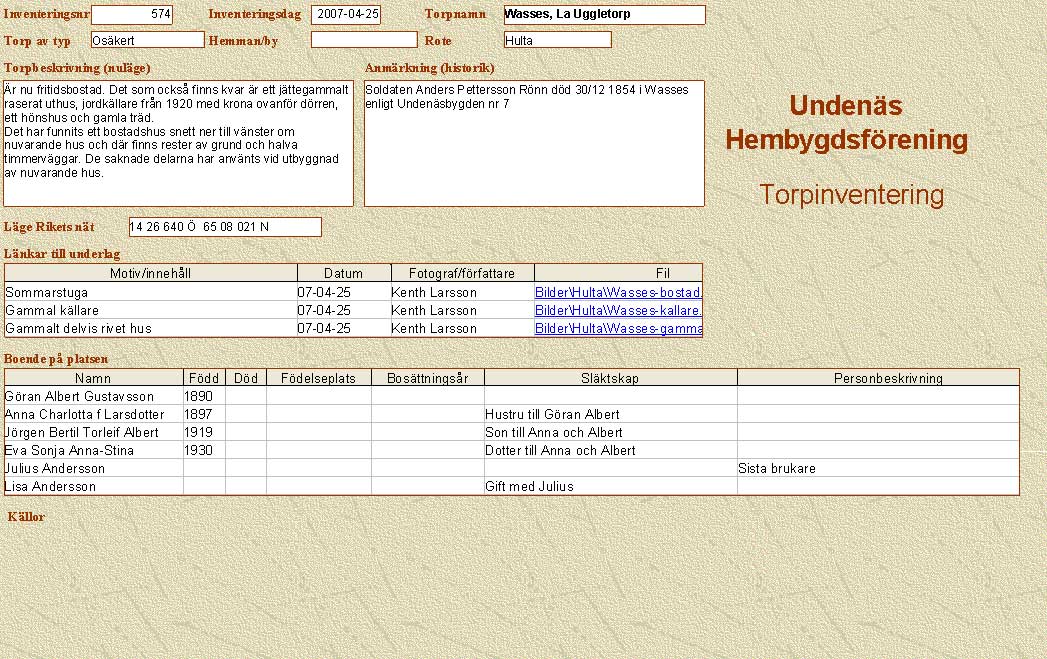Click the Motiv/innehåll column header
The height and width of the screenshot is (659, 1047).
[151, 273]
